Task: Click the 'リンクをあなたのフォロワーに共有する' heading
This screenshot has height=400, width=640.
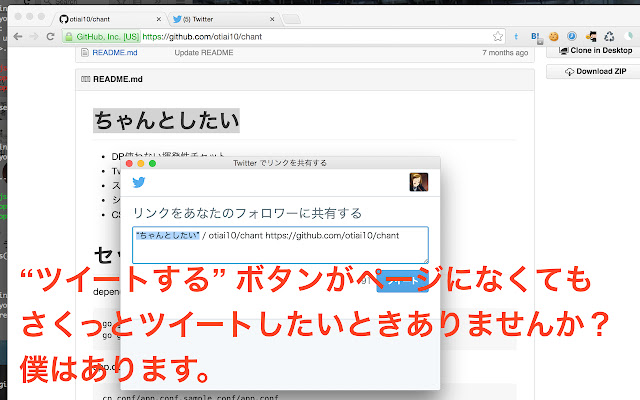Action: coord(247,213)
